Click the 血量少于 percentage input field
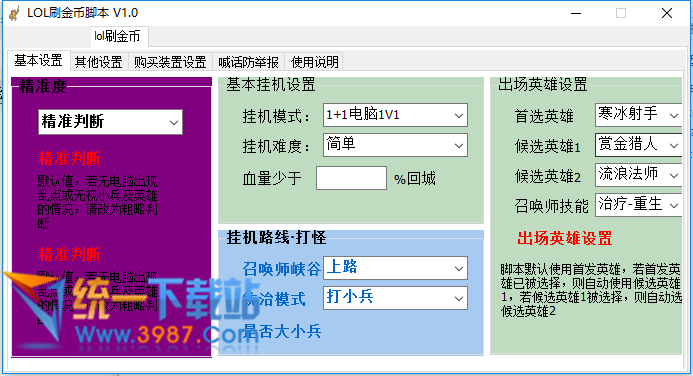The image size is (693, 376). 351,178
